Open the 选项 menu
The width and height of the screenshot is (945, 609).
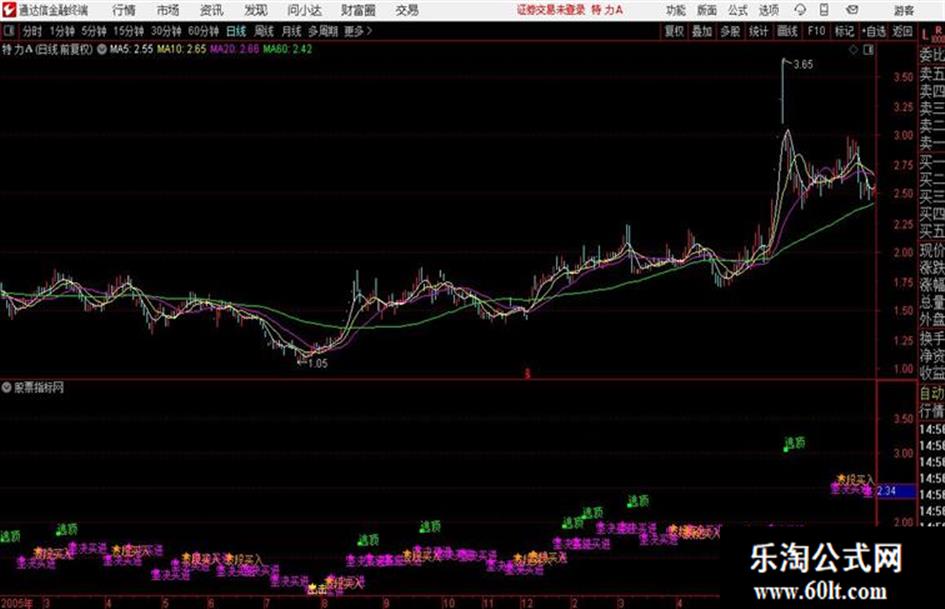tap(768, 10)
